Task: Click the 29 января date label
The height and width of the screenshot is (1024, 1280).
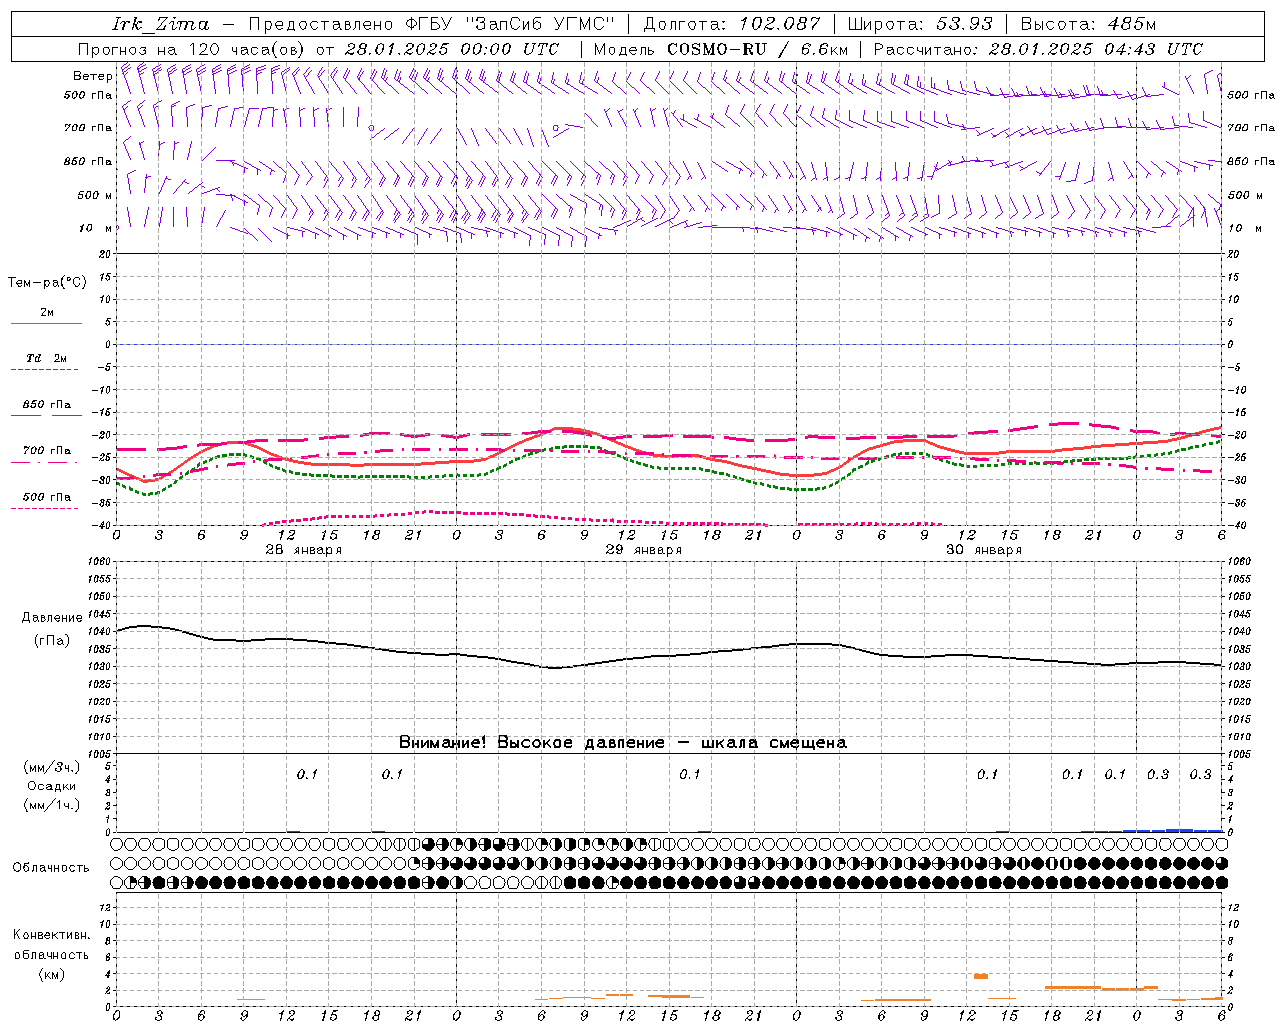Action: click(644, 550)
